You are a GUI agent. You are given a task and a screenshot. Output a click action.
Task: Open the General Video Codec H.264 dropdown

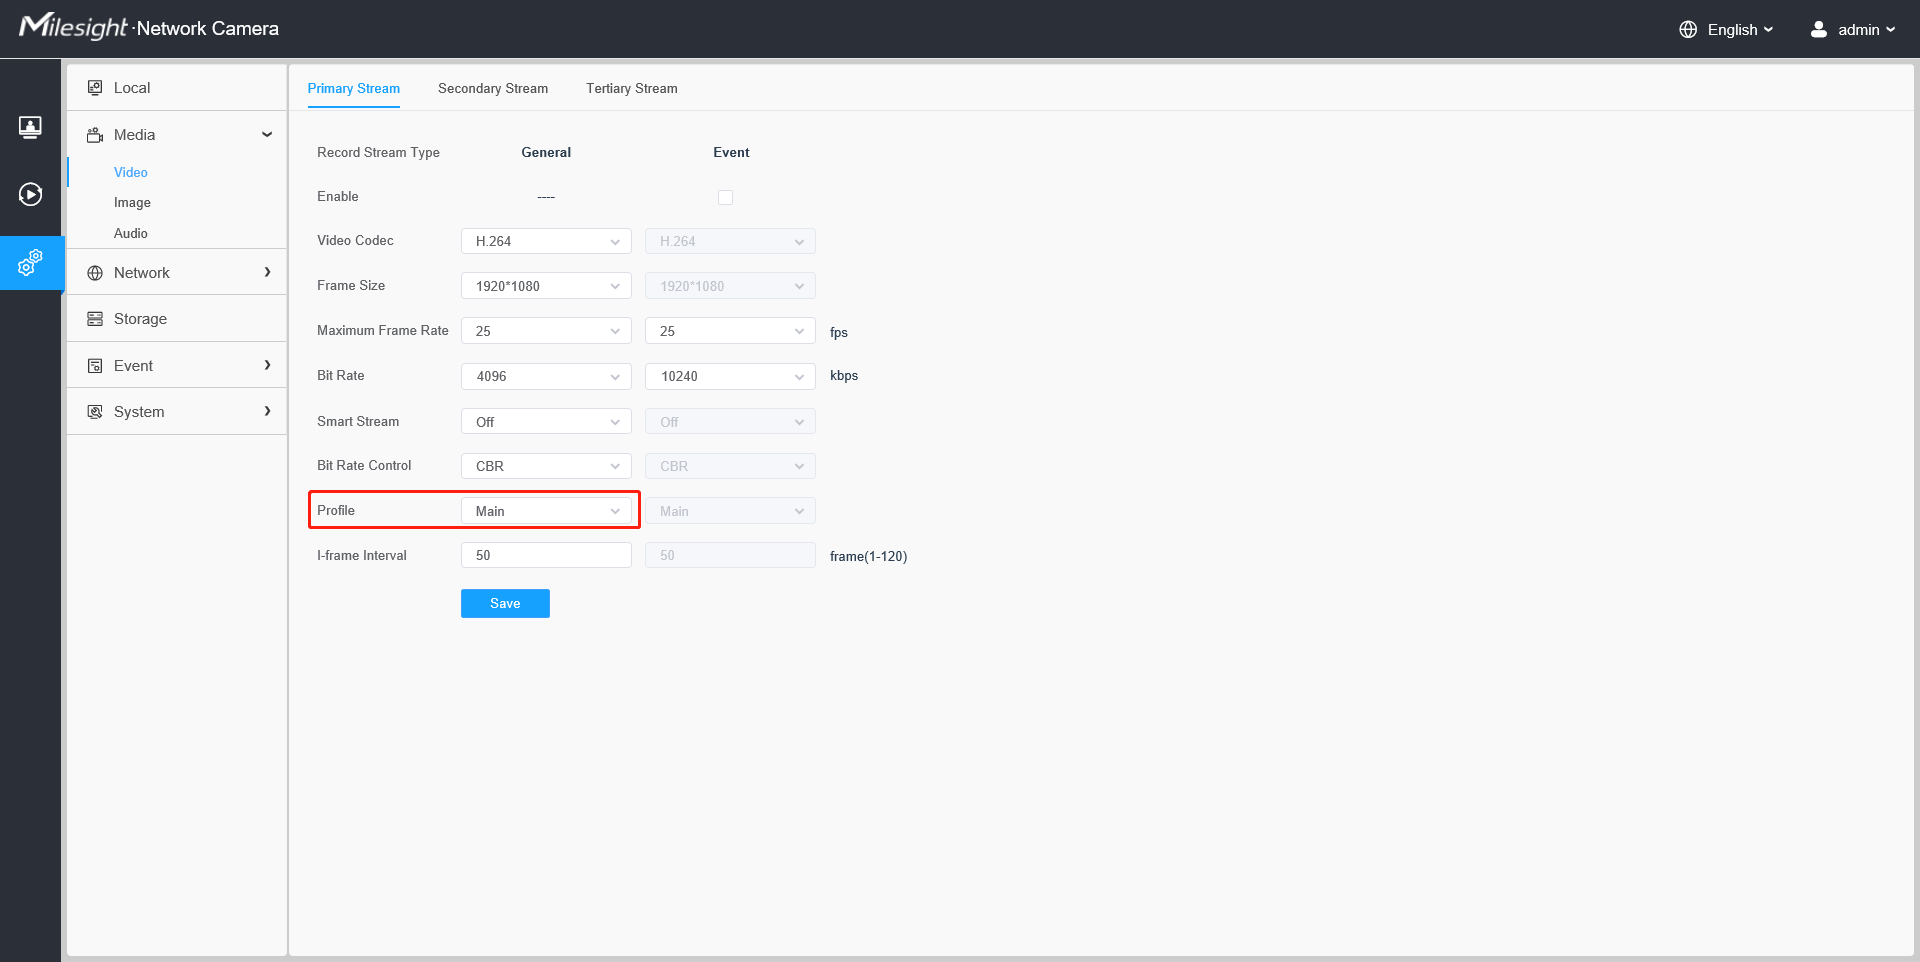[x=546, y=241]
